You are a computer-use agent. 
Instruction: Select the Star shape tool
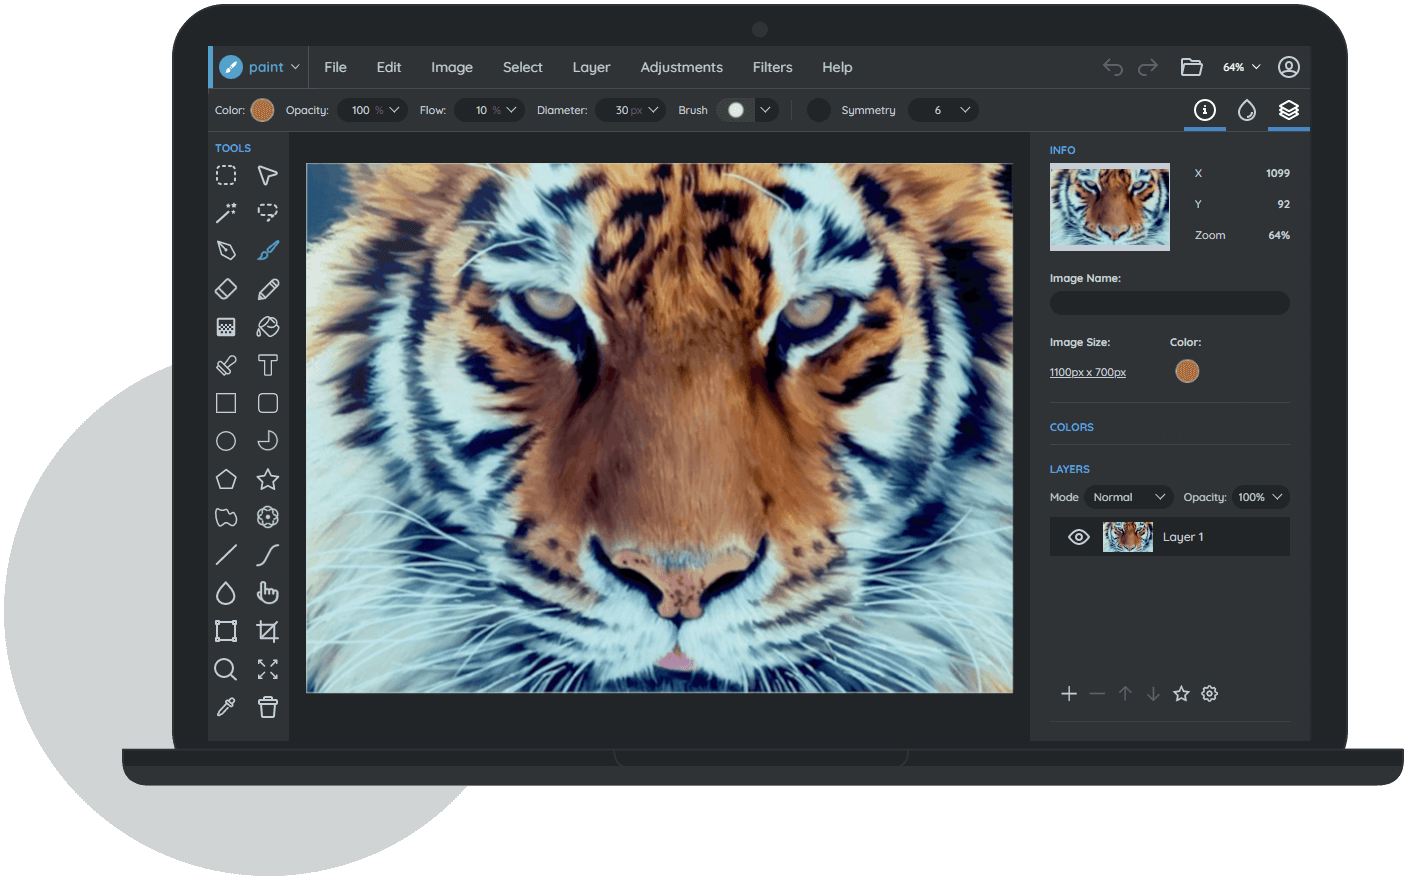click(268, 479)
